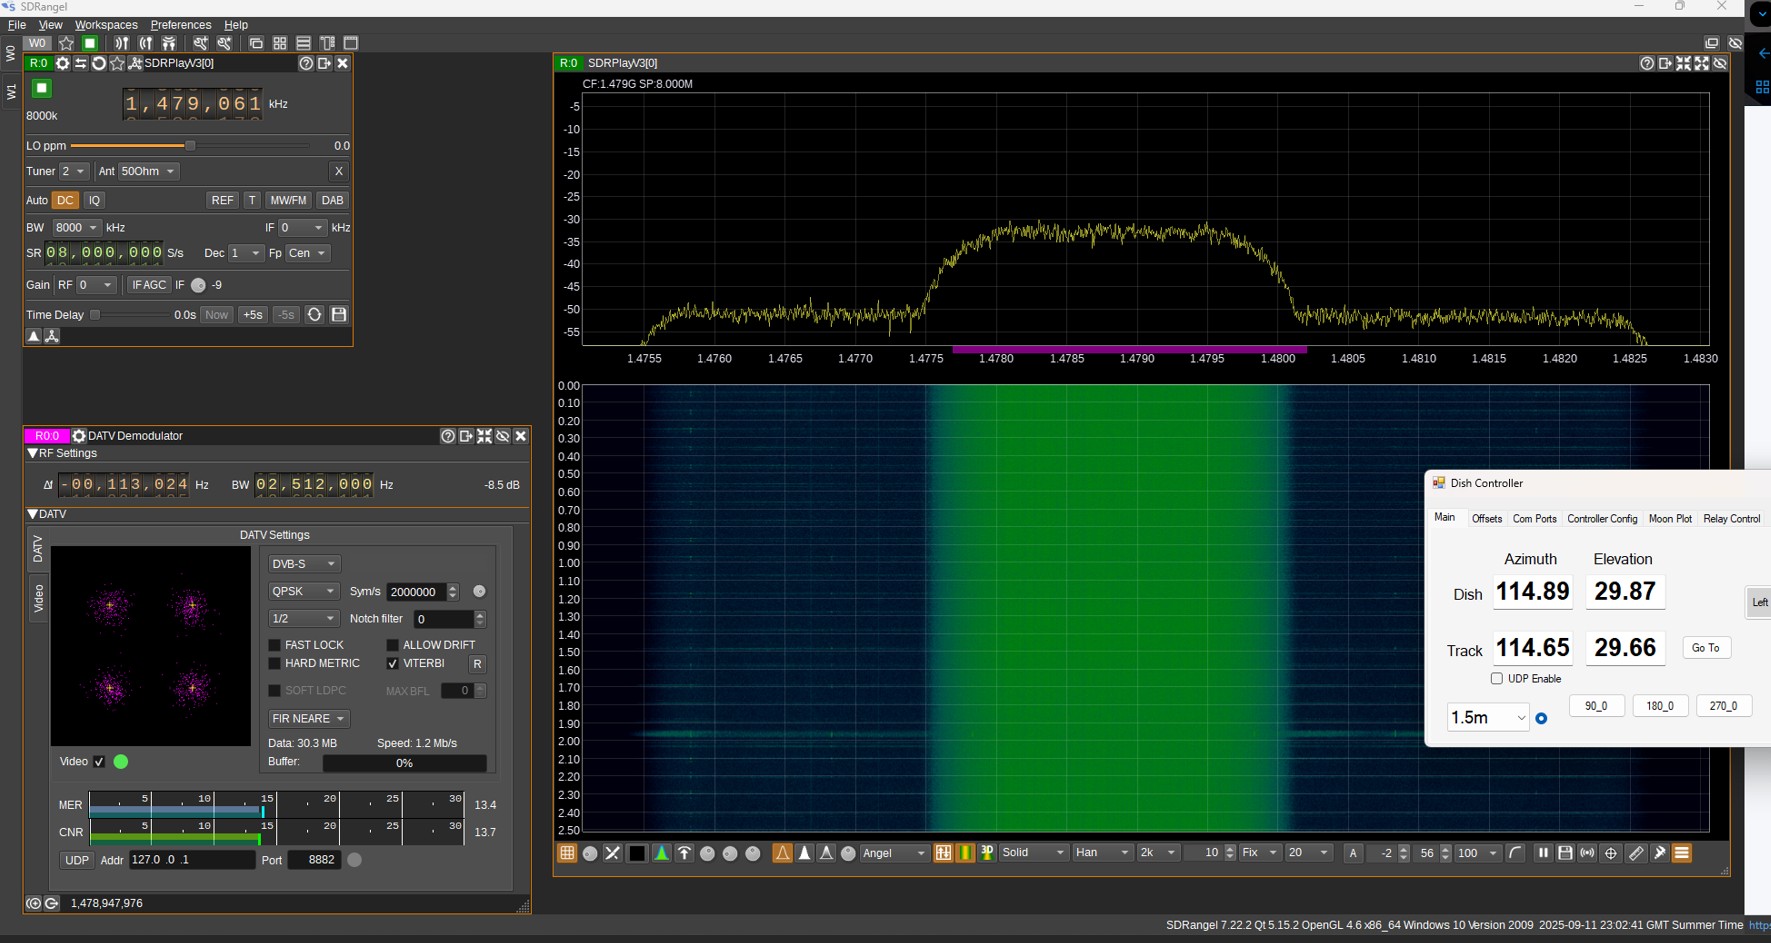Click the Time Delay slider handle
1771x943 pixels.
coord(95,315)
